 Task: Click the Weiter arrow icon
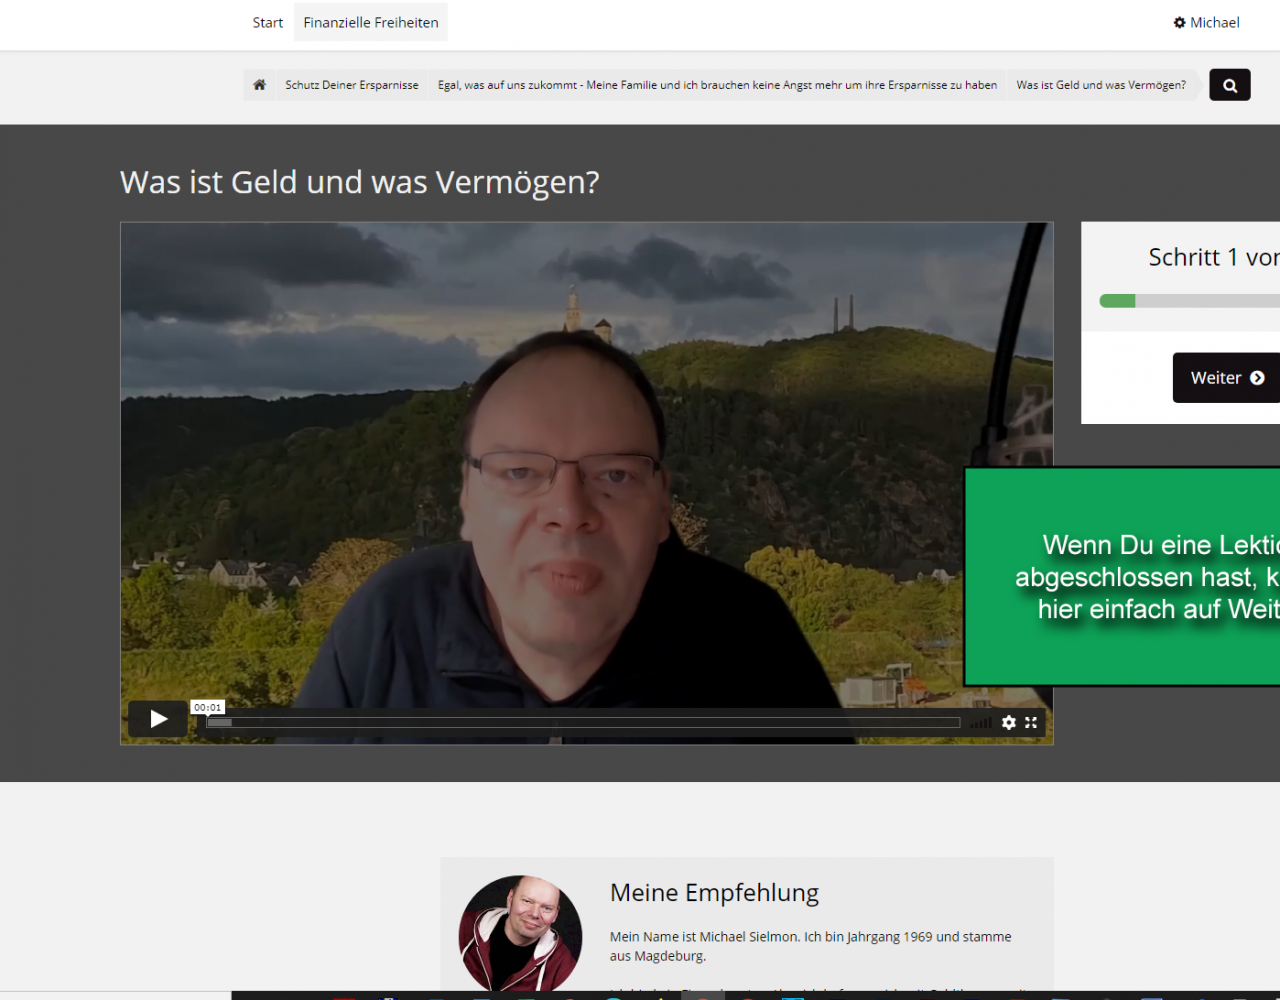tap(1257, 378)
